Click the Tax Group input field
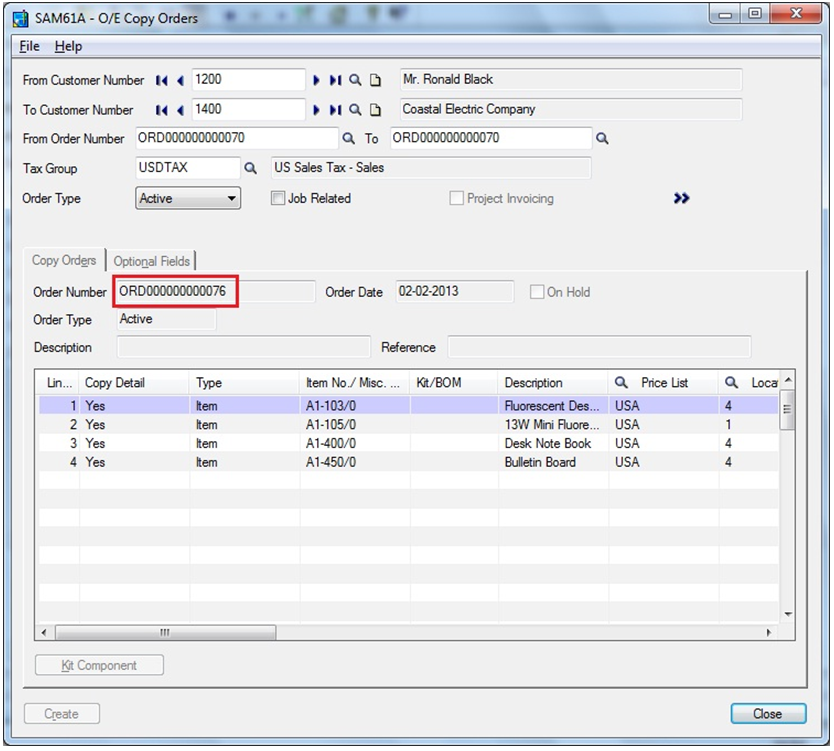This screenshot has height=751, width=834. click(188, 168)
